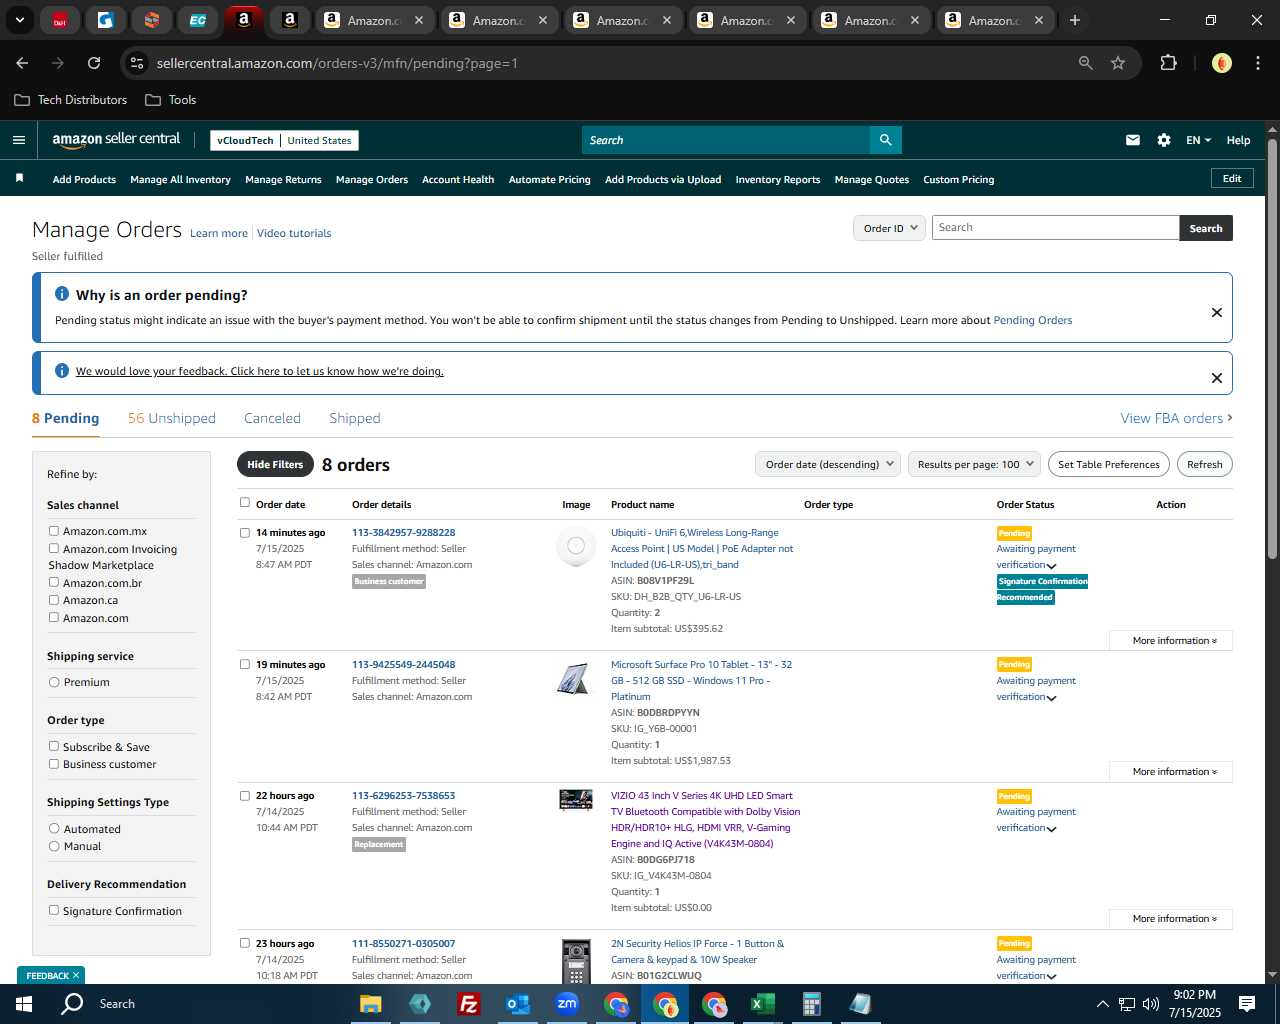Click the bookmark icon in navigation bar

pos(19,178)
